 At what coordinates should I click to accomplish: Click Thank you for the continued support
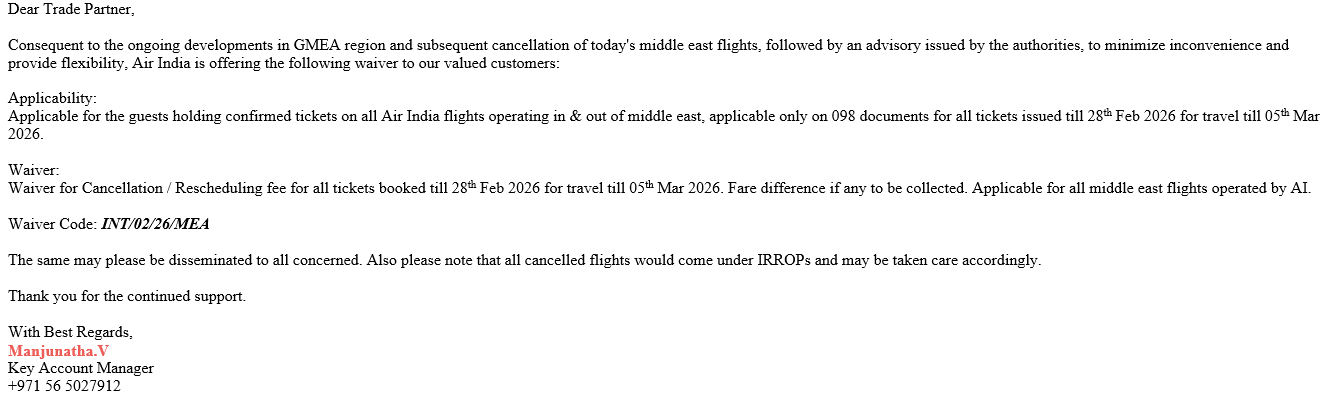pyautogui.click(x=127, y=296)
